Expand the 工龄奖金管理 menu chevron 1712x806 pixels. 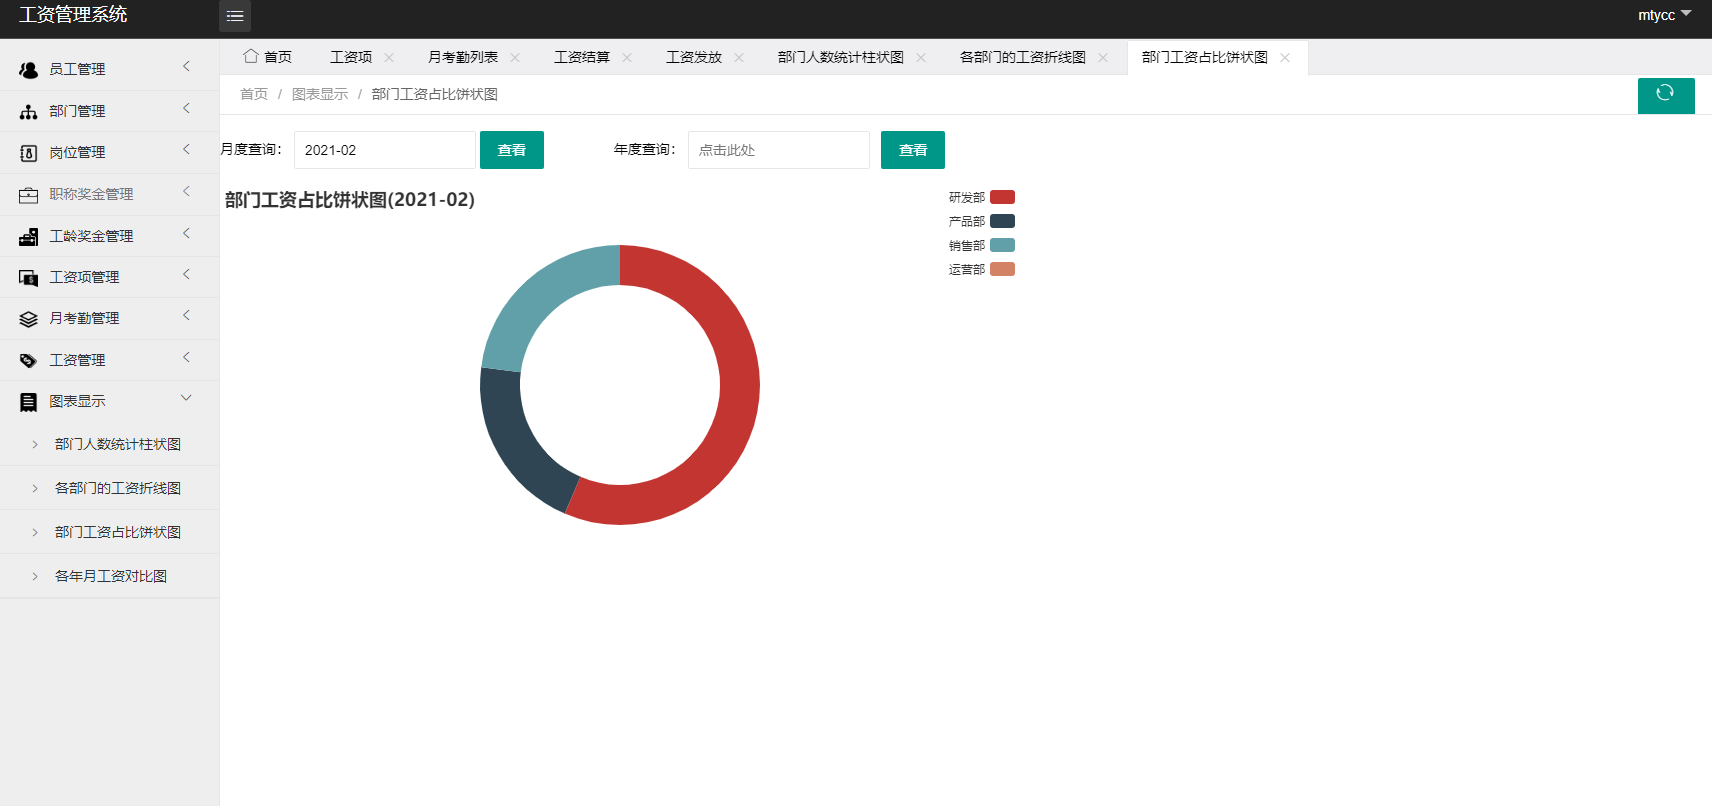click(186, 233)
